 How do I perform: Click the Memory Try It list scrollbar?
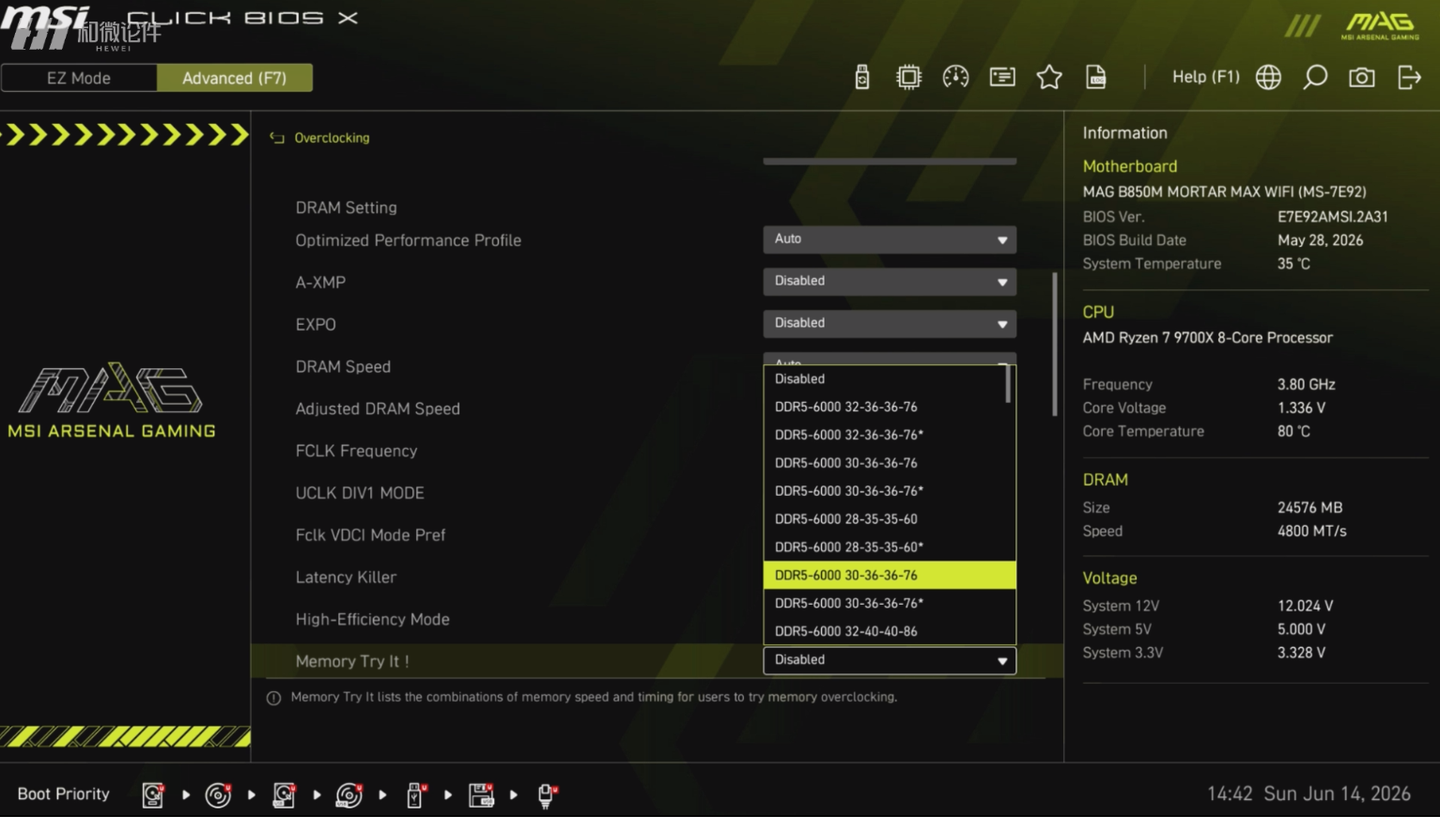(1008, 384)
